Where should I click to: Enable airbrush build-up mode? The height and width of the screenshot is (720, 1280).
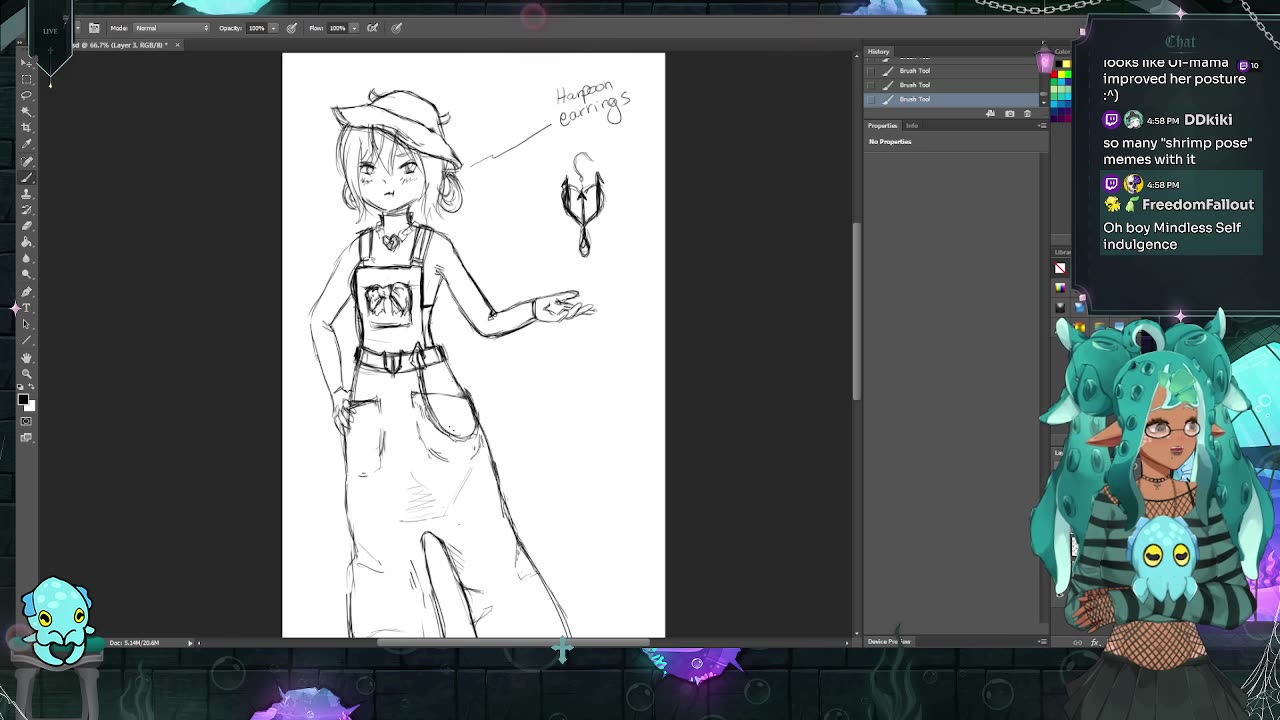click(373, 28)
